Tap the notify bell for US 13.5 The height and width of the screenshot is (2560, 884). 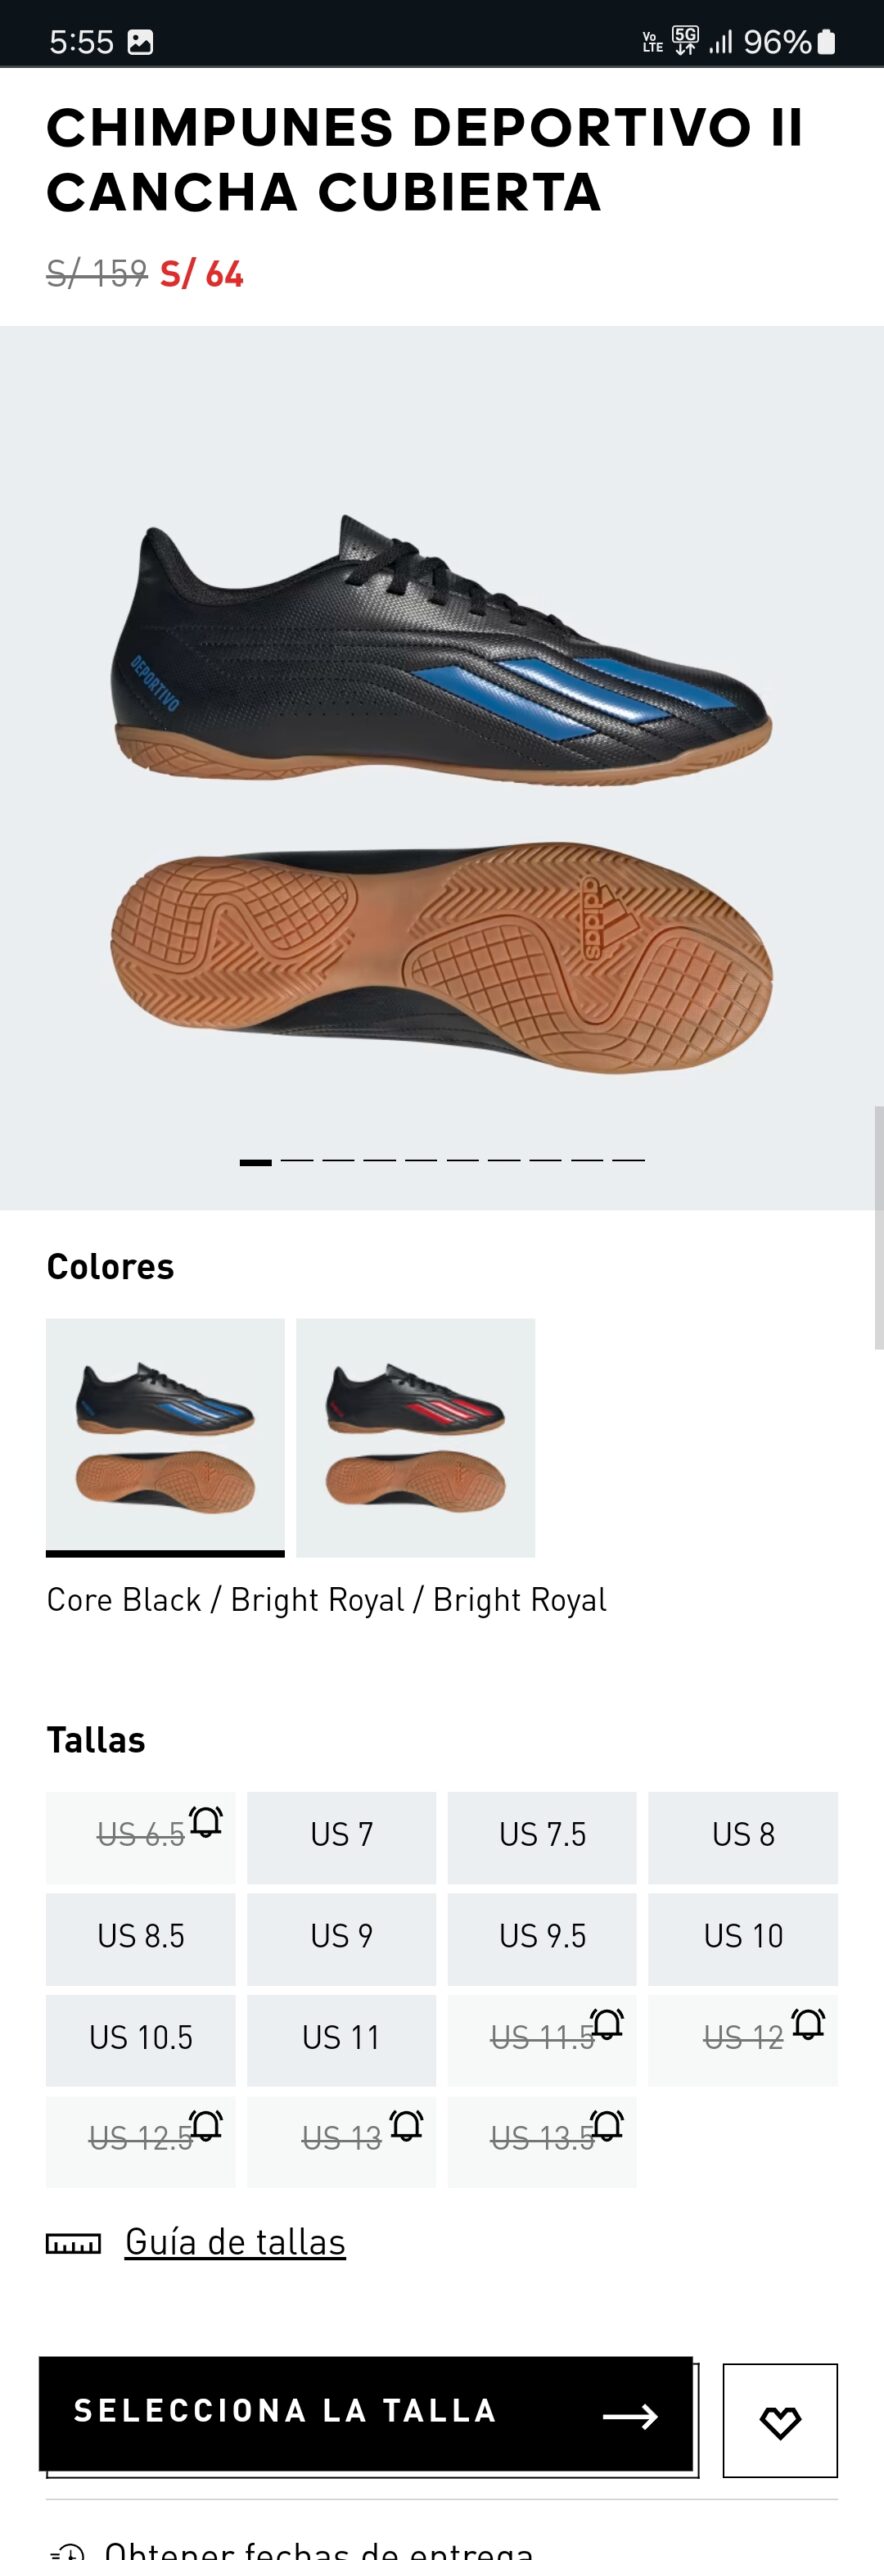click(x=607, y=2125)
